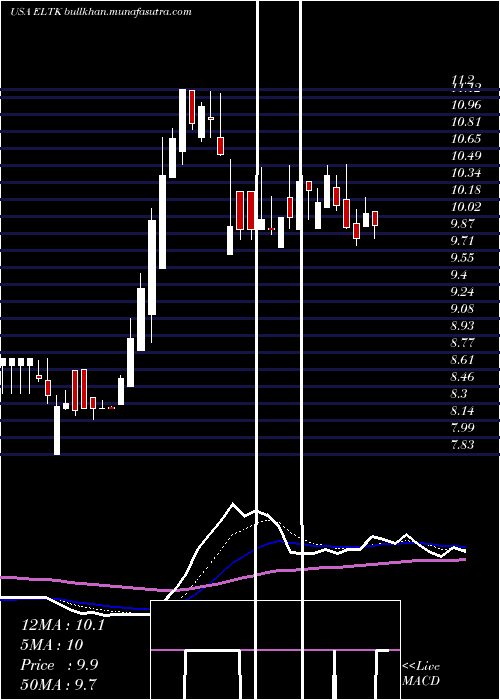The width and height of the screenshot is (500, 700).
Task: Click the 'USA ELTK bullkhan.munafasutra.com' title text
Action: 101,12
